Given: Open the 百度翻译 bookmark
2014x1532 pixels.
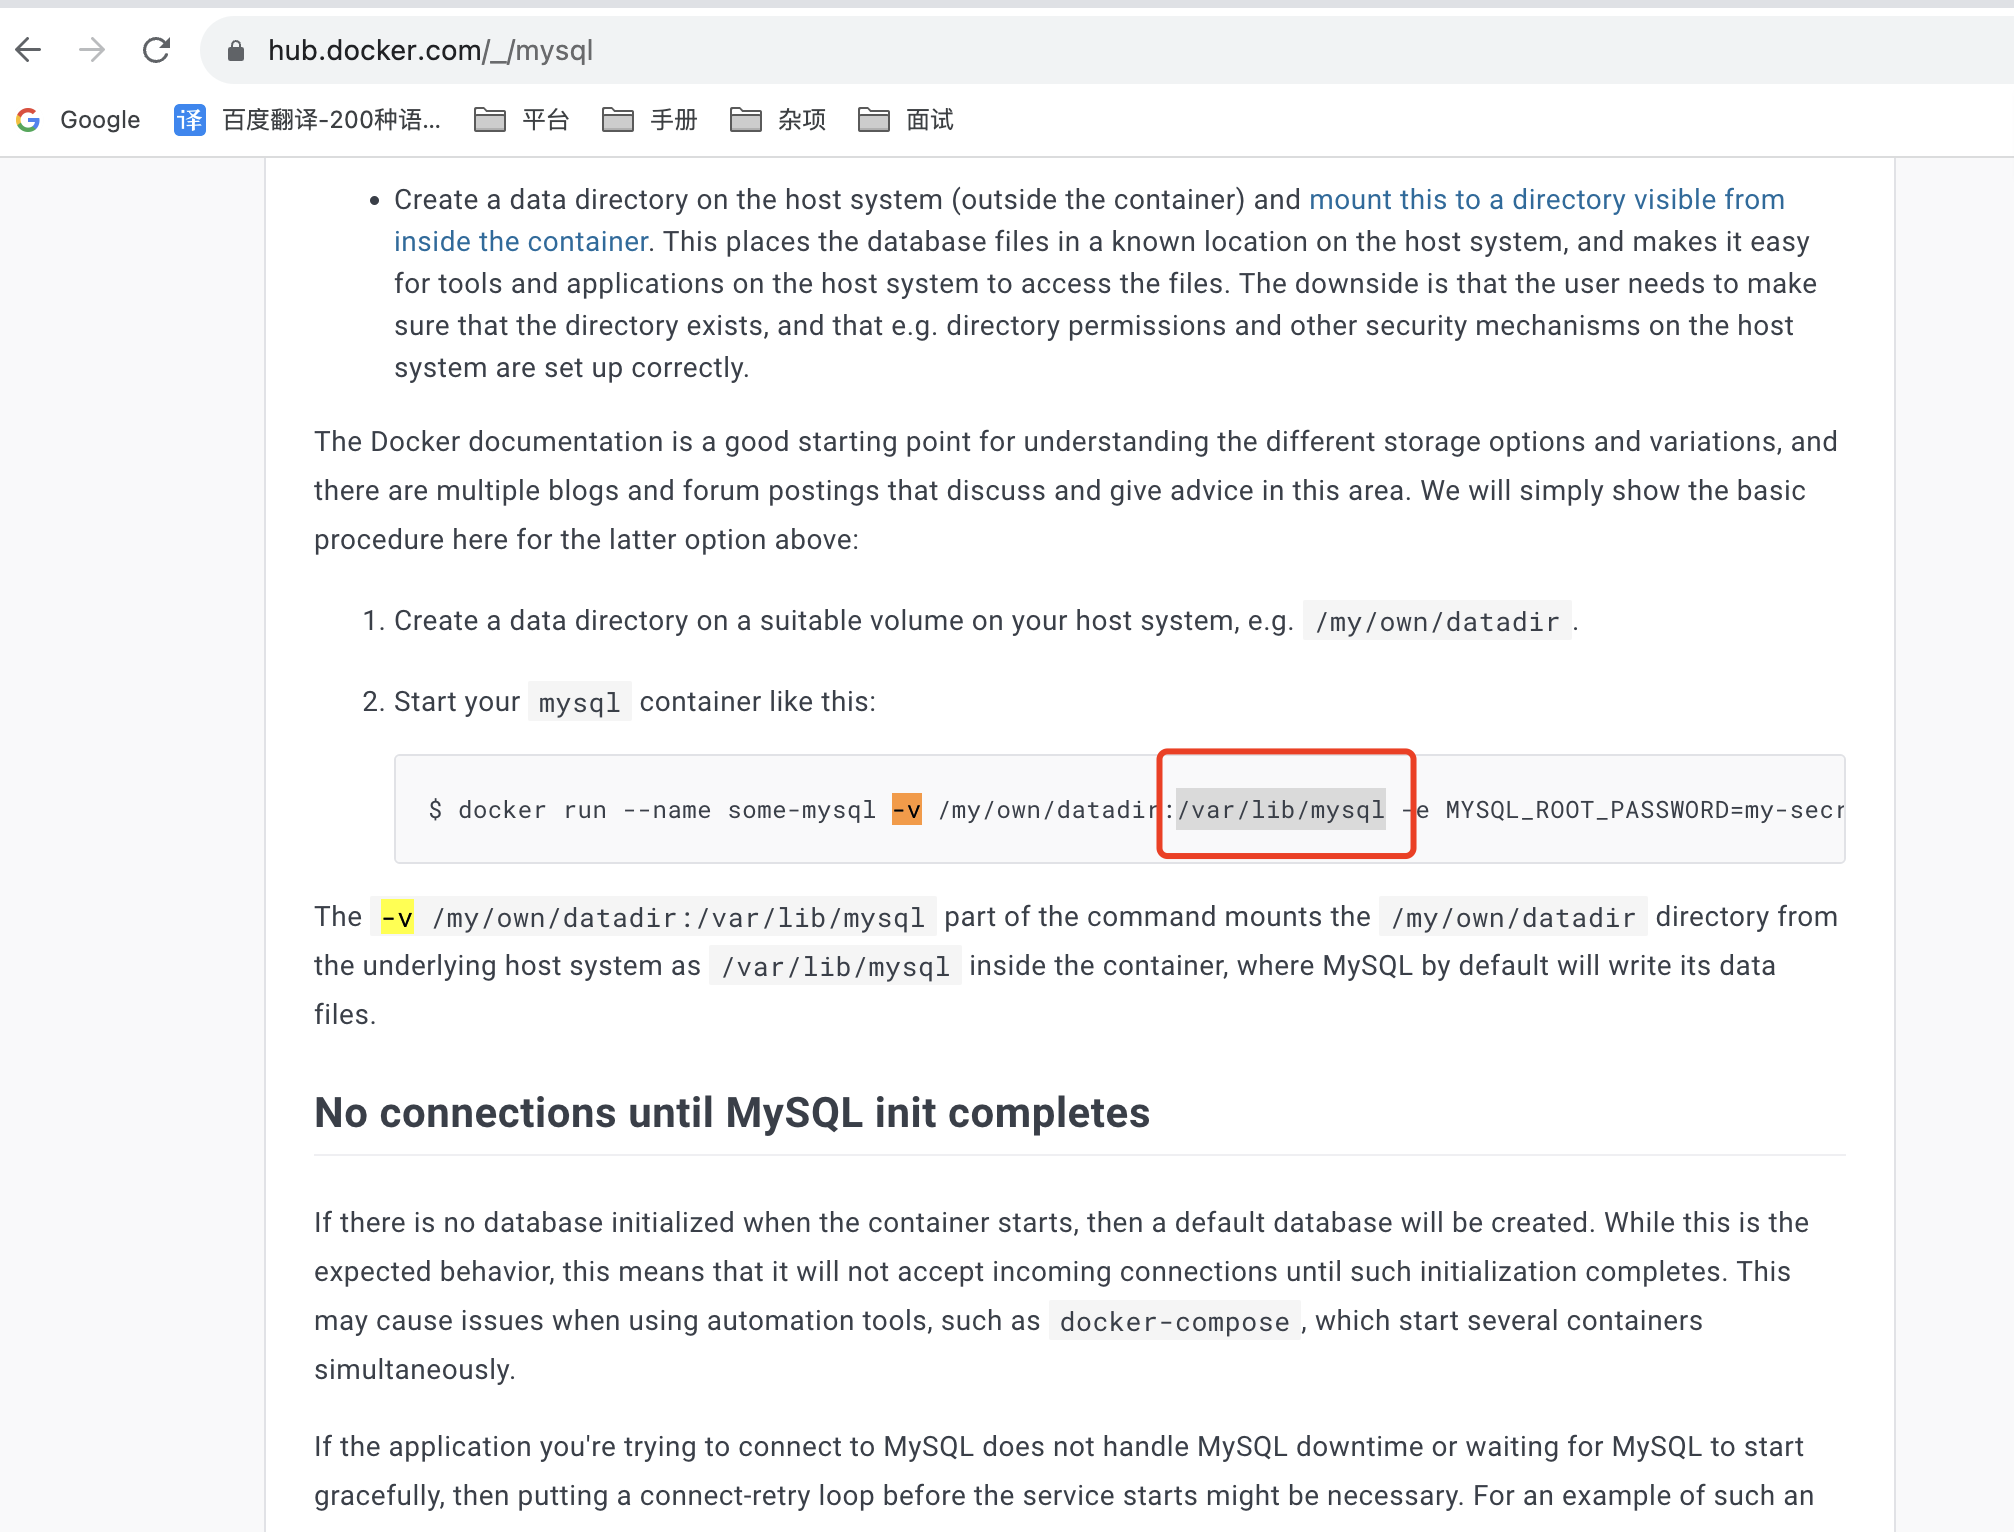Looking at the screenshot, I should (307, 120).
